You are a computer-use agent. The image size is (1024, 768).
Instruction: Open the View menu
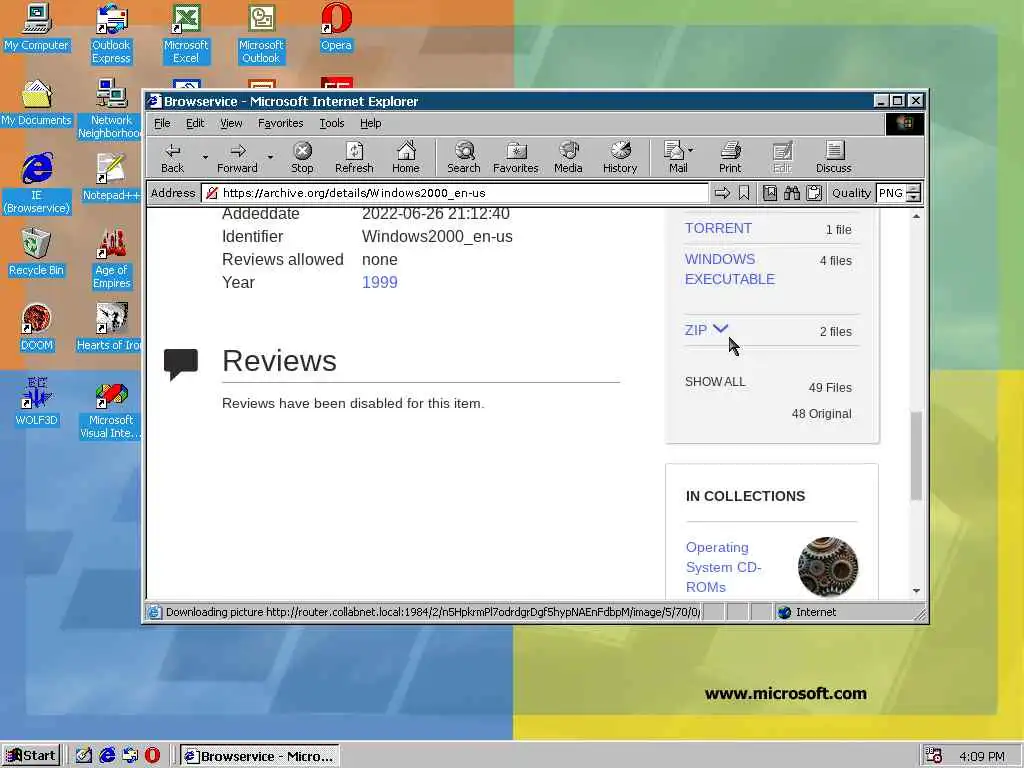[x=231, y=123]
